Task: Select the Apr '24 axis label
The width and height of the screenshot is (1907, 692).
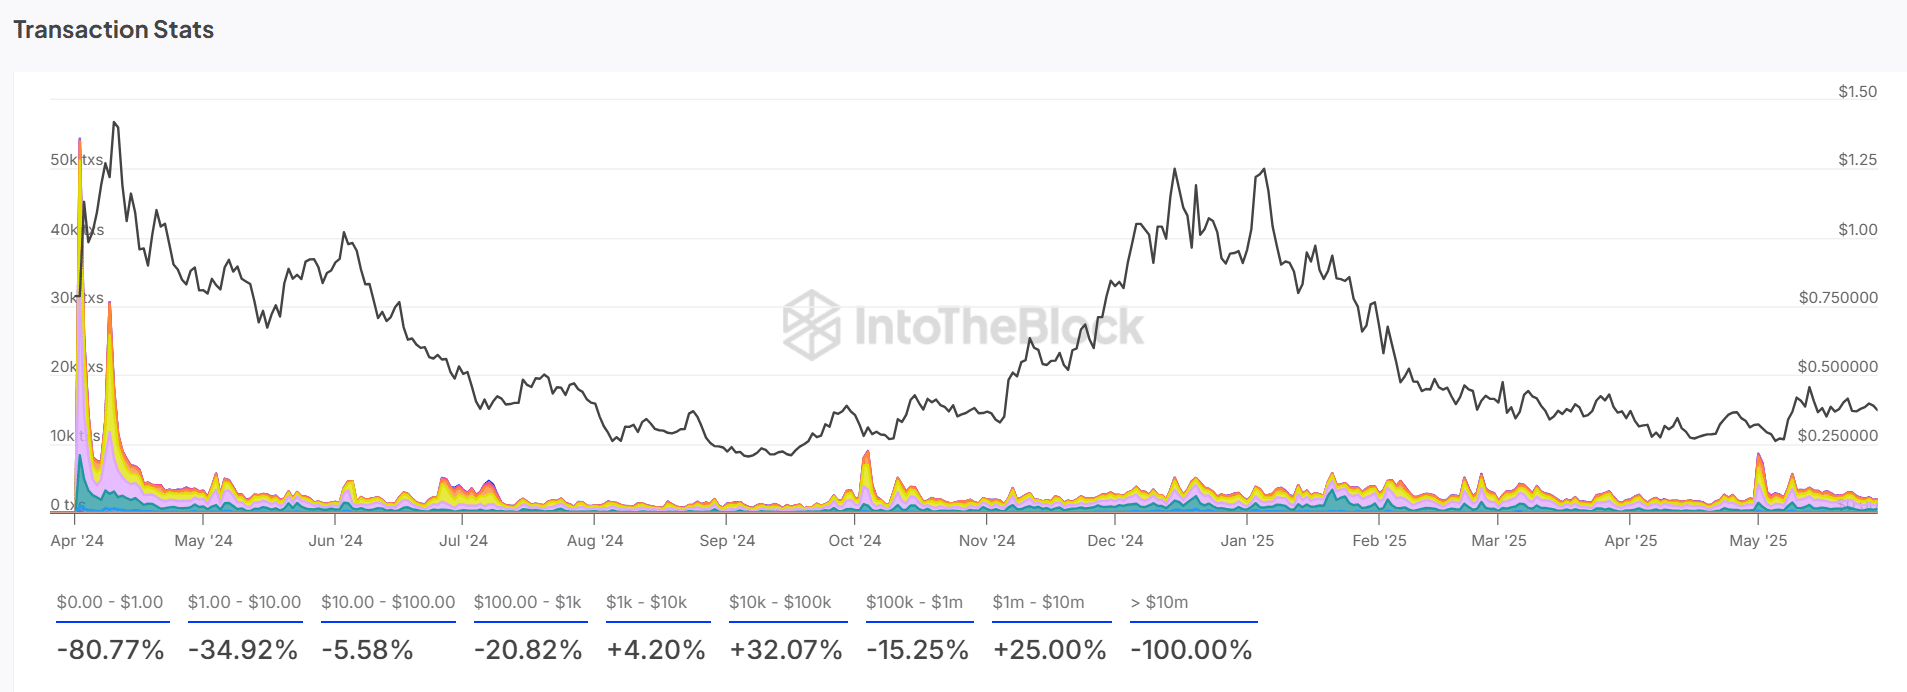Action: 77,540
